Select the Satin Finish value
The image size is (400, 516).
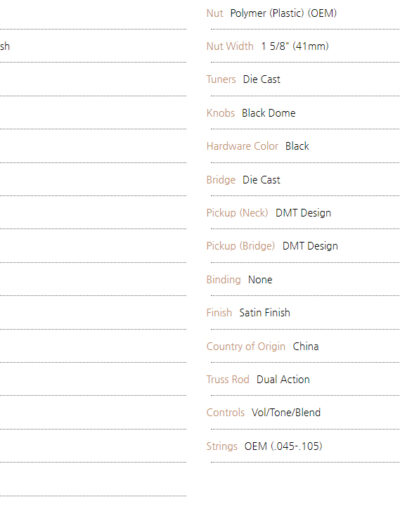[265, 313]
